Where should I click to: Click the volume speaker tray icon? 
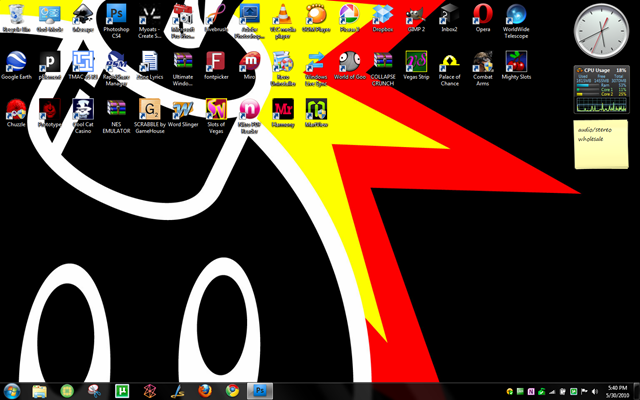coord(595,391)
